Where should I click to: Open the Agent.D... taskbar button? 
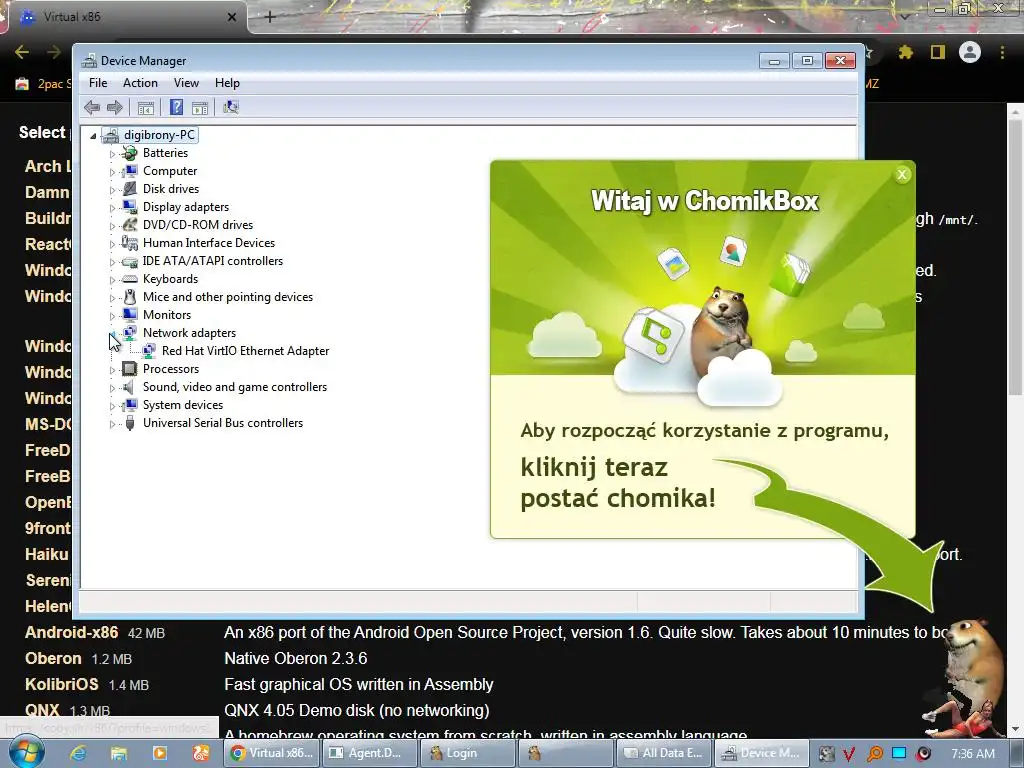(368, 753)
